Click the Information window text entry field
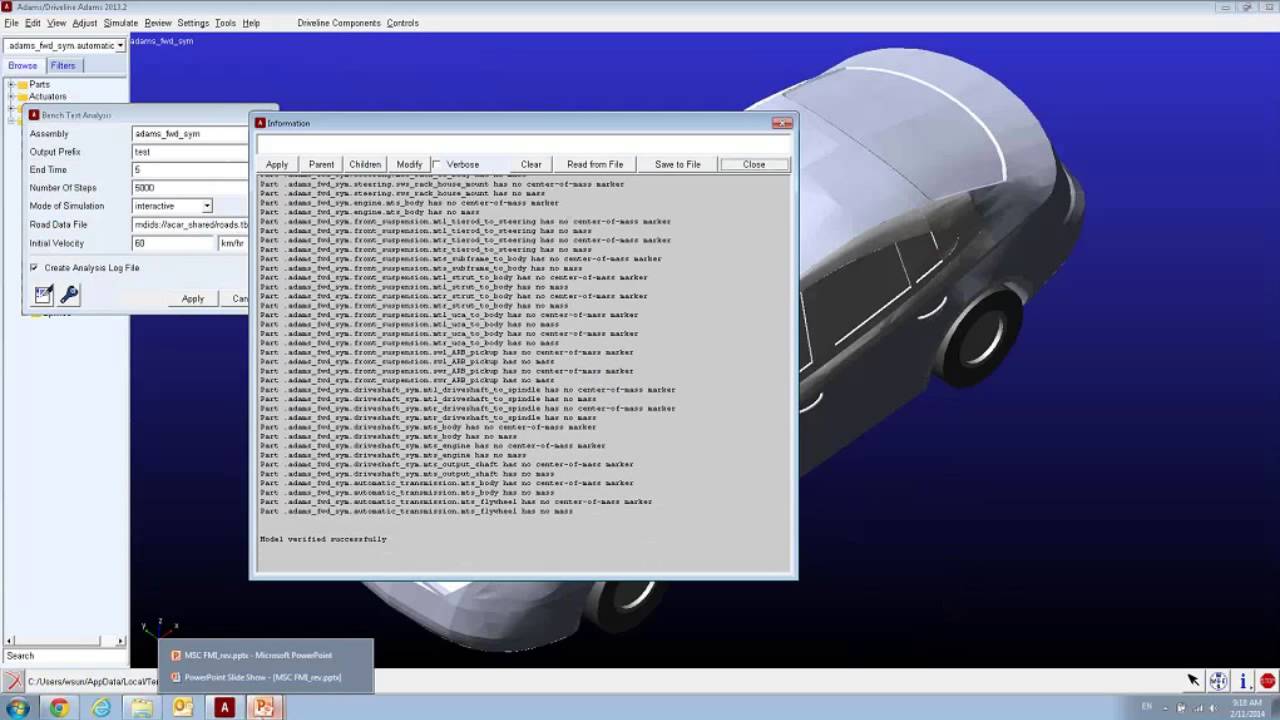This screenshot has height=720, width=1280. pyautogui.click(x=523, y=145)
